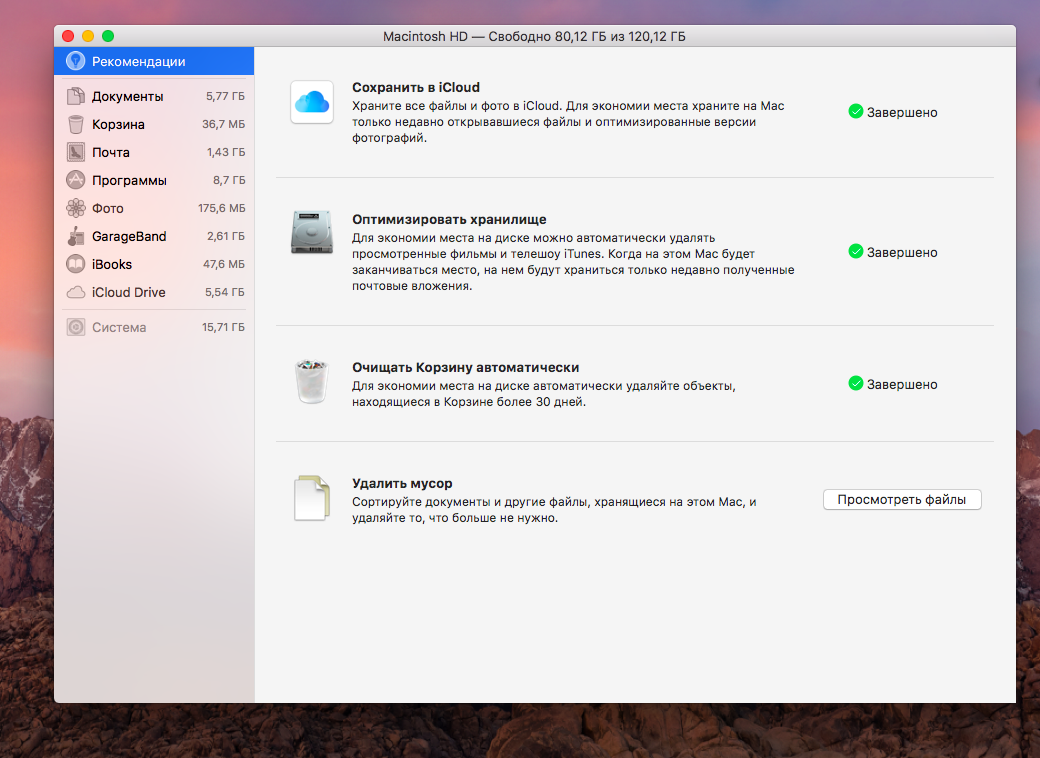Click the 15,71 ГБ size value

click(224, 327)
